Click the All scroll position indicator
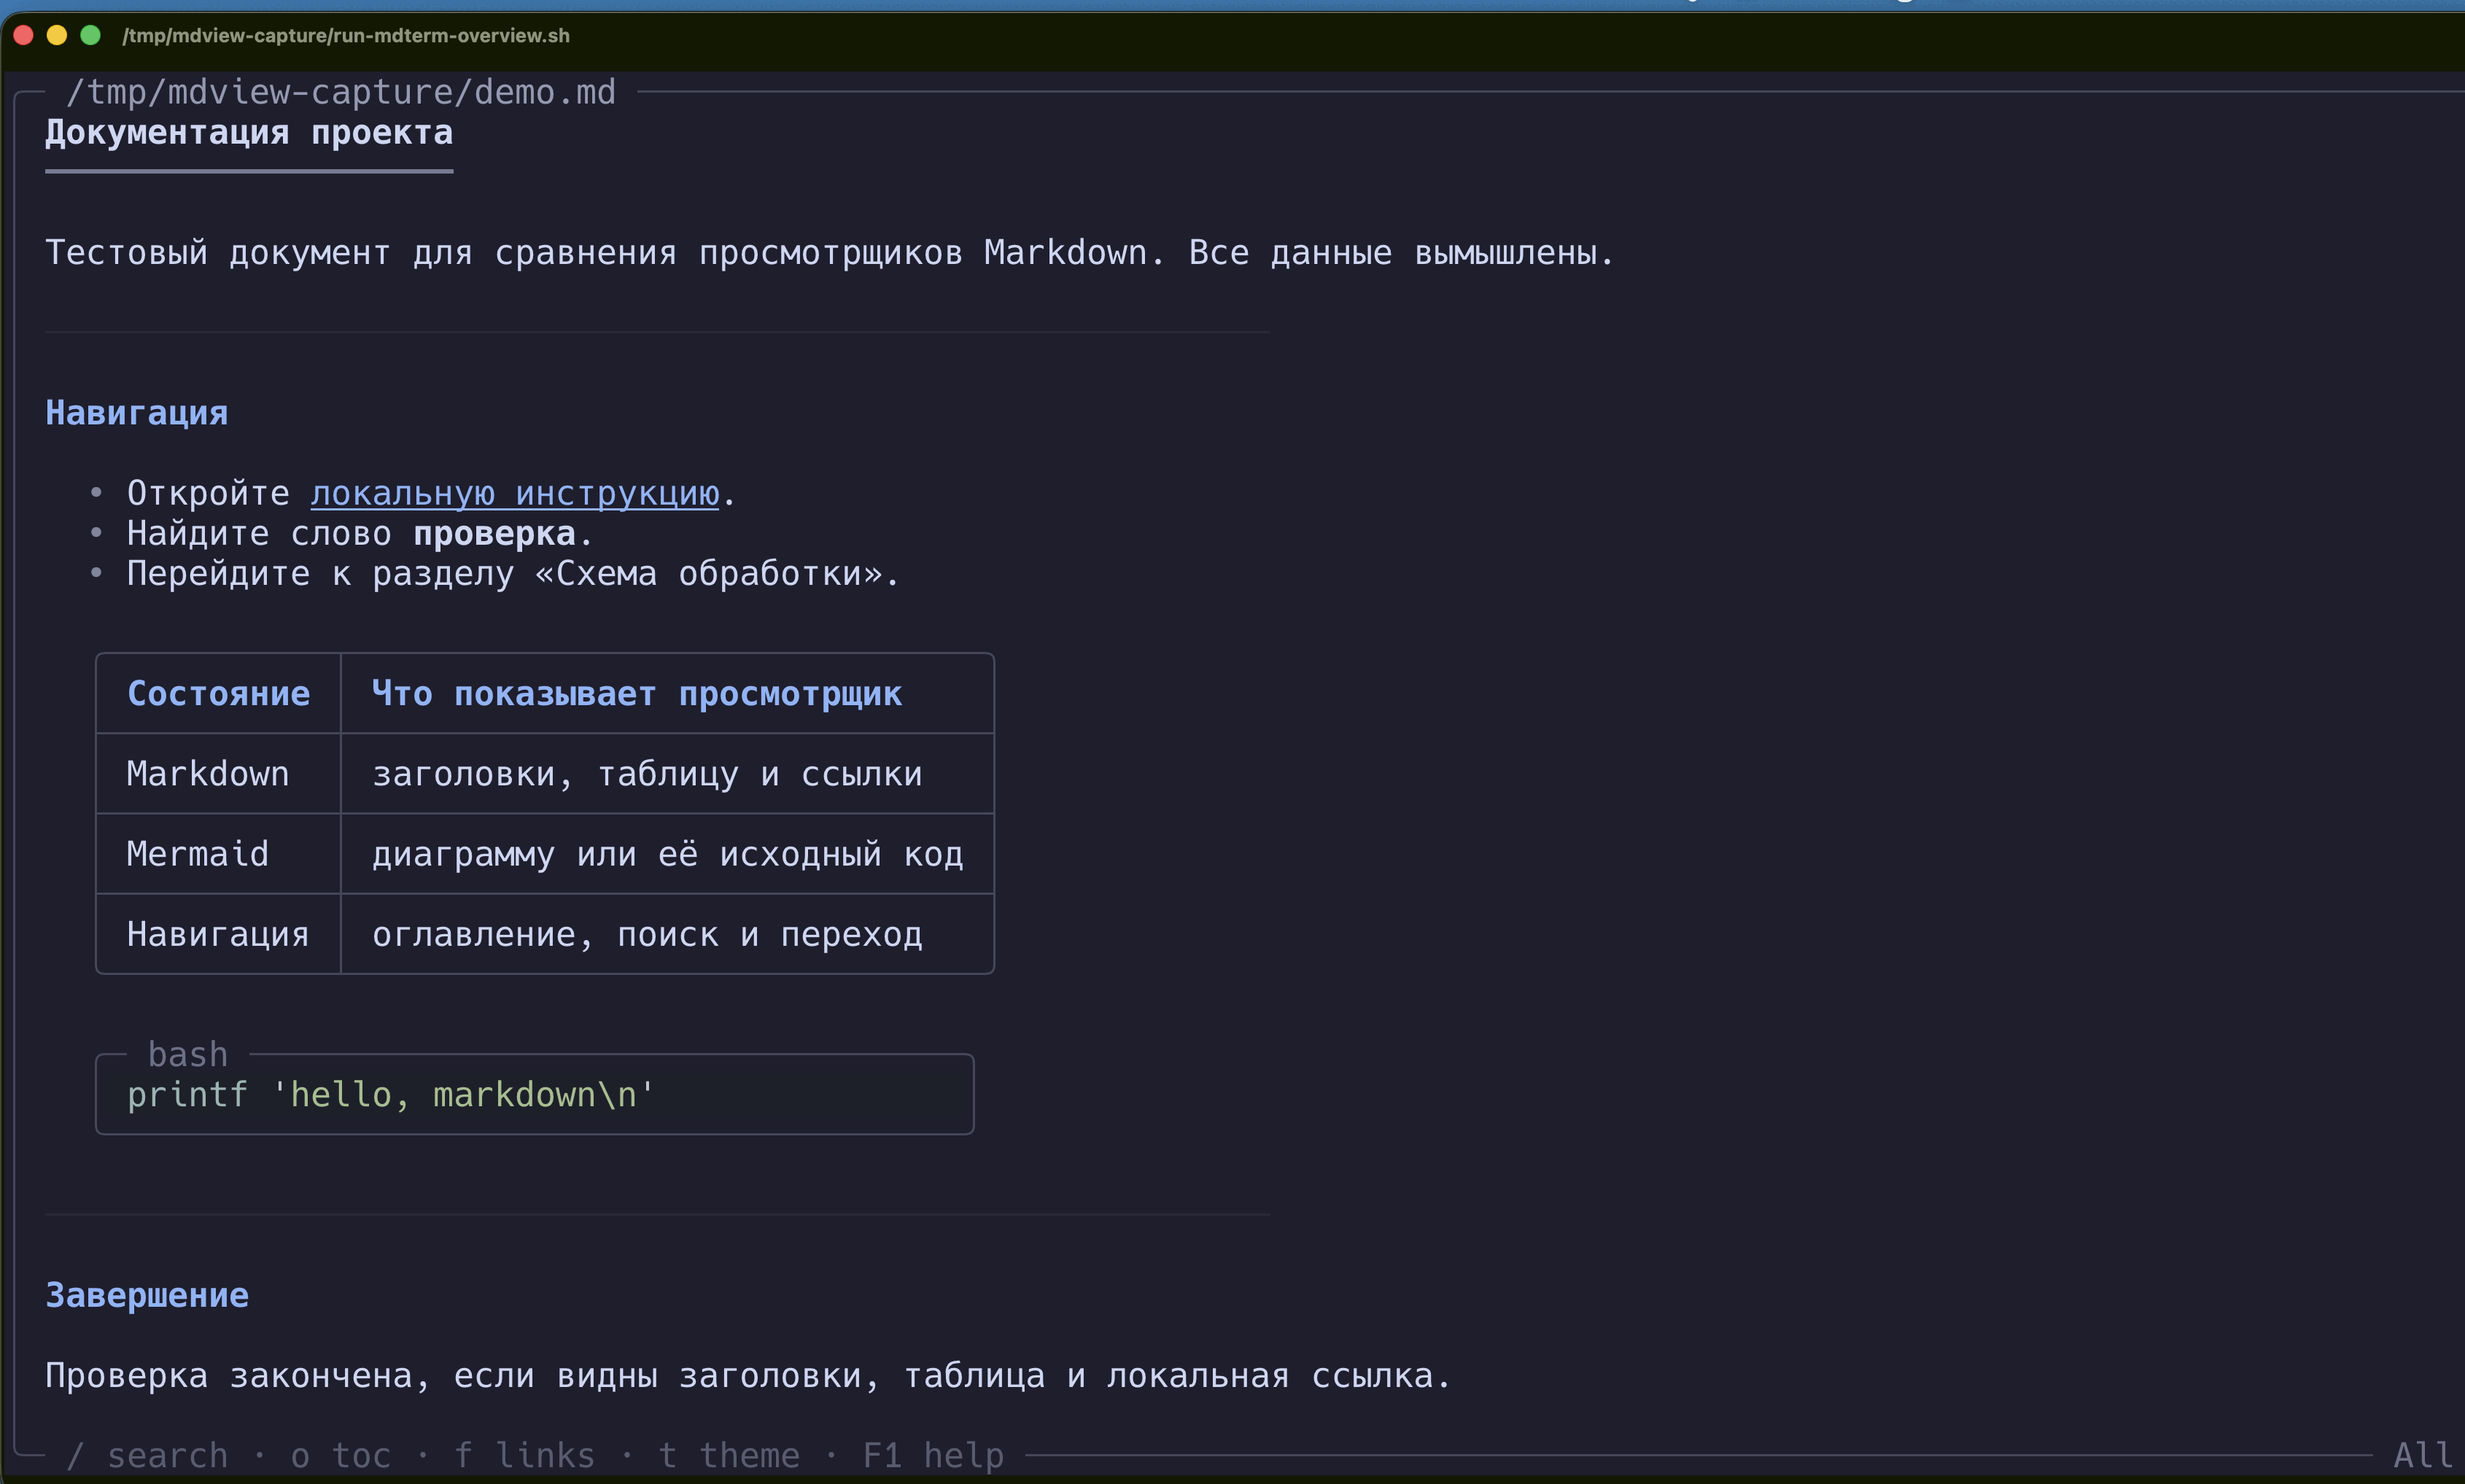Screen dimensions: 2465x1484 [2422, 1456]
